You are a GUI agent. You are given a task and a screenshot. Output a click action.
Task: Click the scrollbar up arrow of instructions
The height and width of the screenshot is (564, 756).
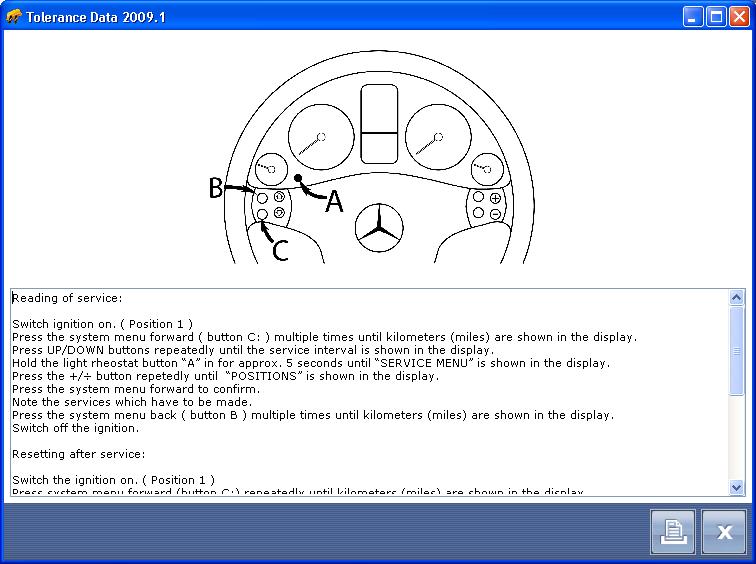tap(736, 297)
